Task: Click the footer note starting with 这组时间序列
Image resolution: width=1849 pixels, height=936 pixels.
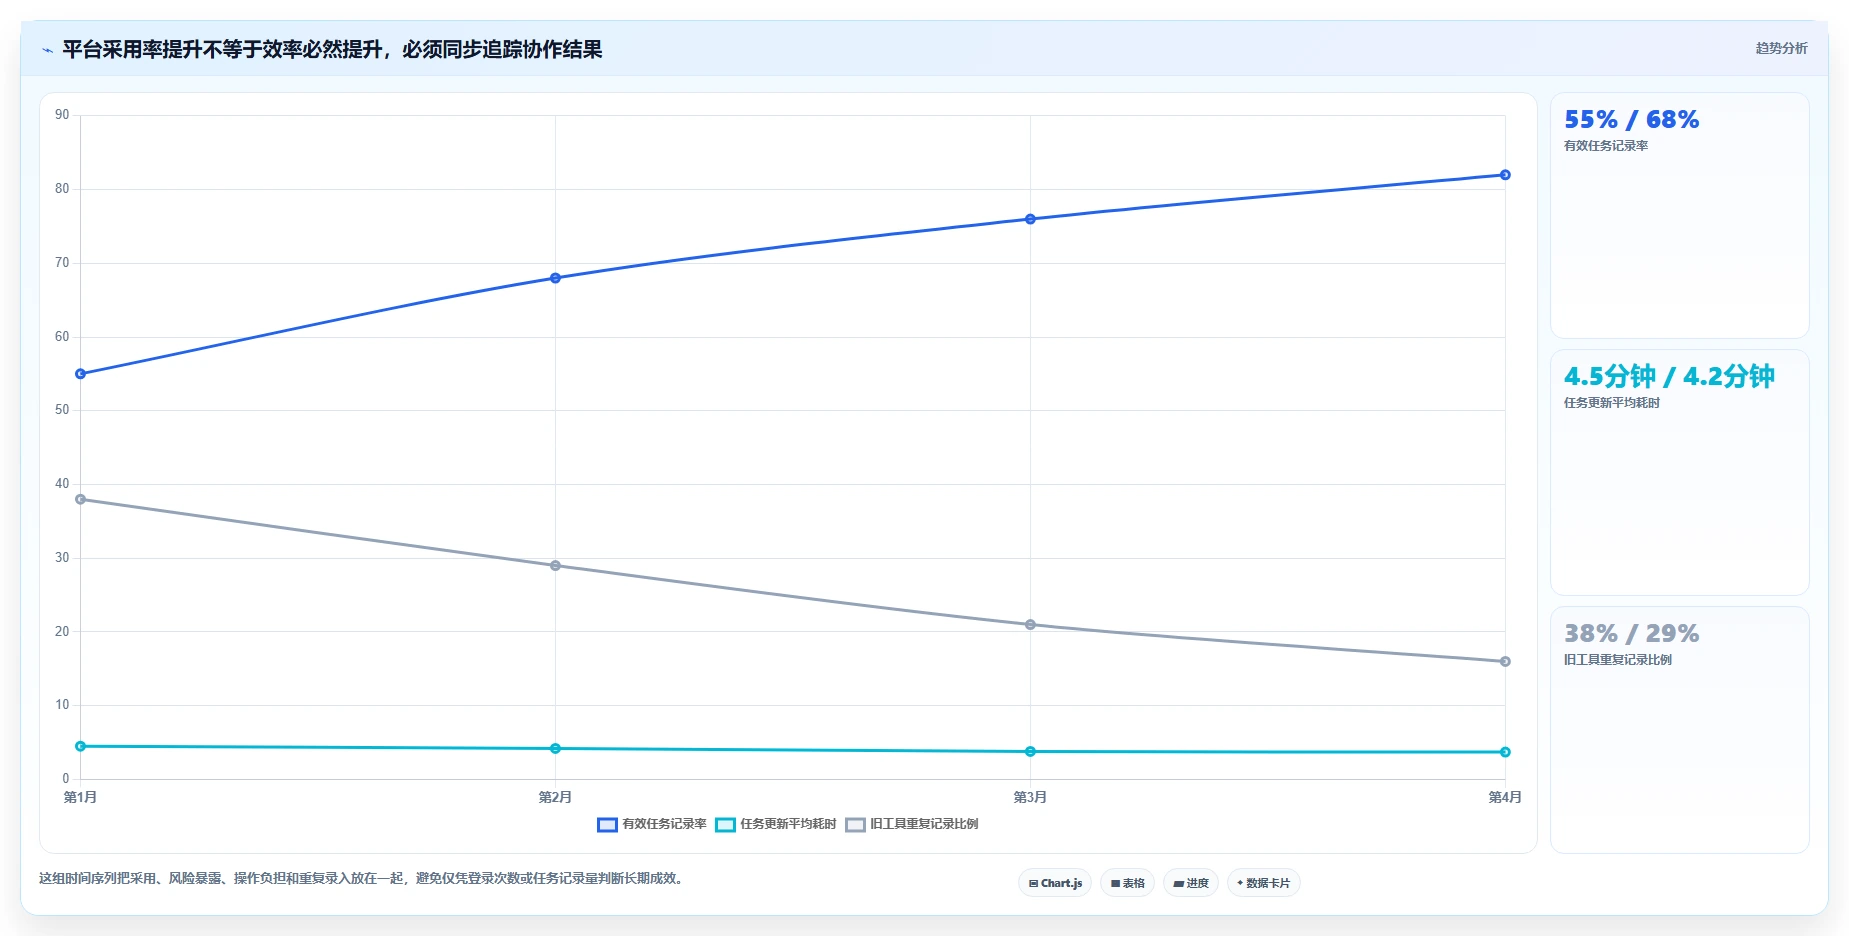Action: pos(361,878)
